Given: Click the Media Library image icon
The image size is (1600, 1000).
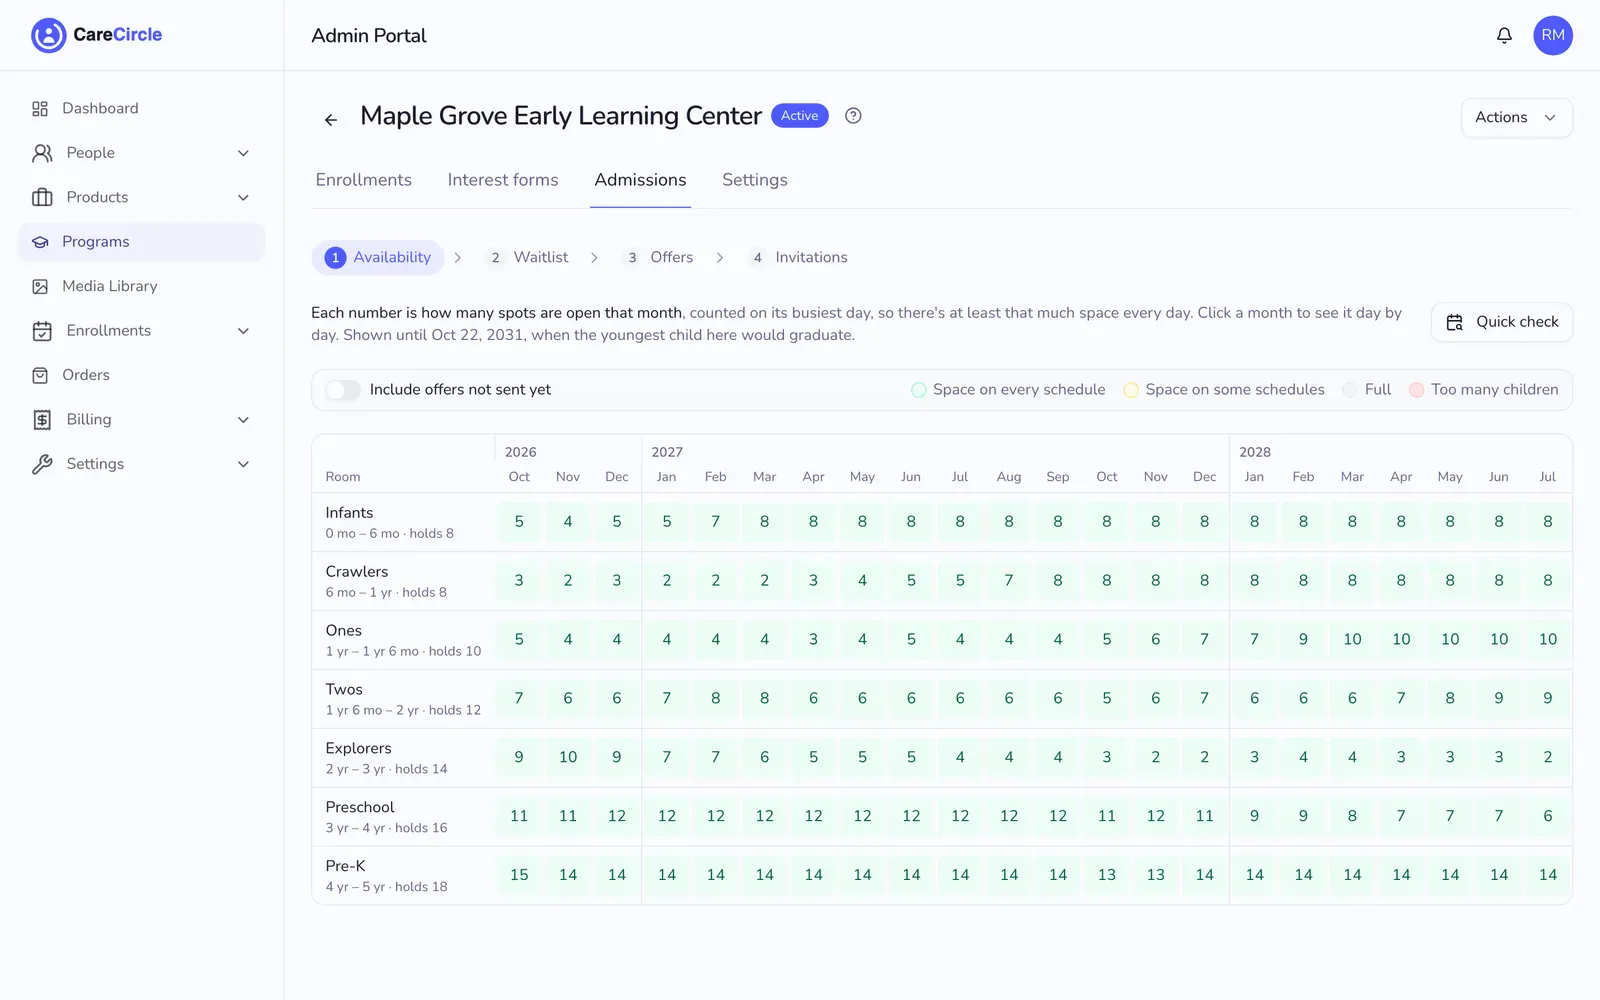Looking at the screenshot, I should (40, 286).
